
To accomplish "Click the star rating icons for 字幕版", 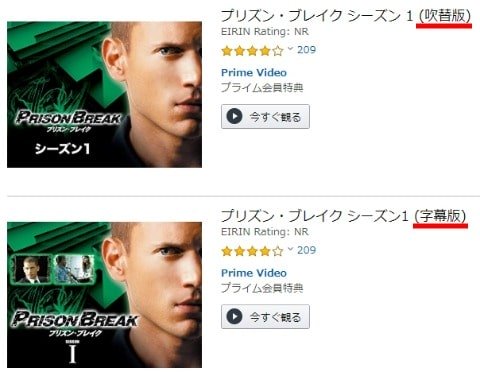I will (252, 251).
